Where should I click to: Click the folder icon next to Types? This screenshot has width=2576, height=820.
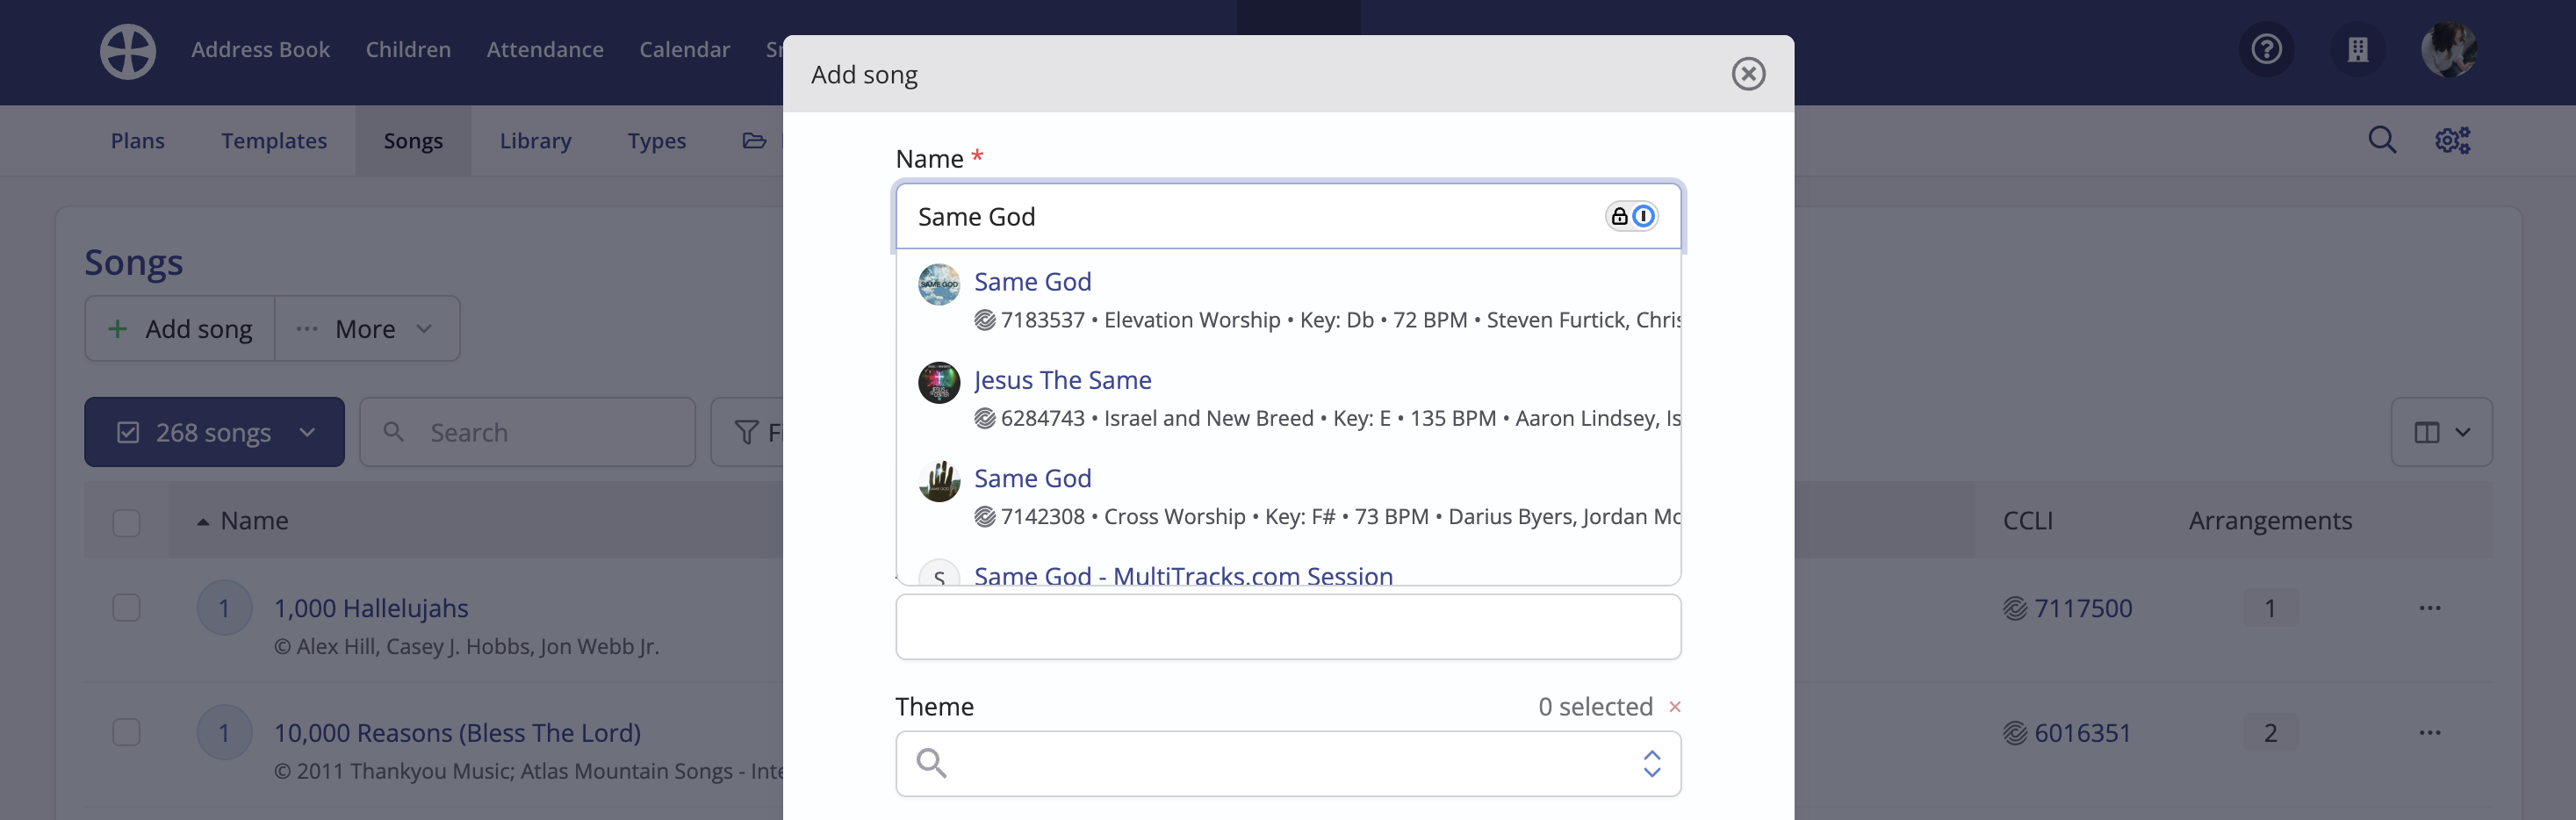[754, 141]
